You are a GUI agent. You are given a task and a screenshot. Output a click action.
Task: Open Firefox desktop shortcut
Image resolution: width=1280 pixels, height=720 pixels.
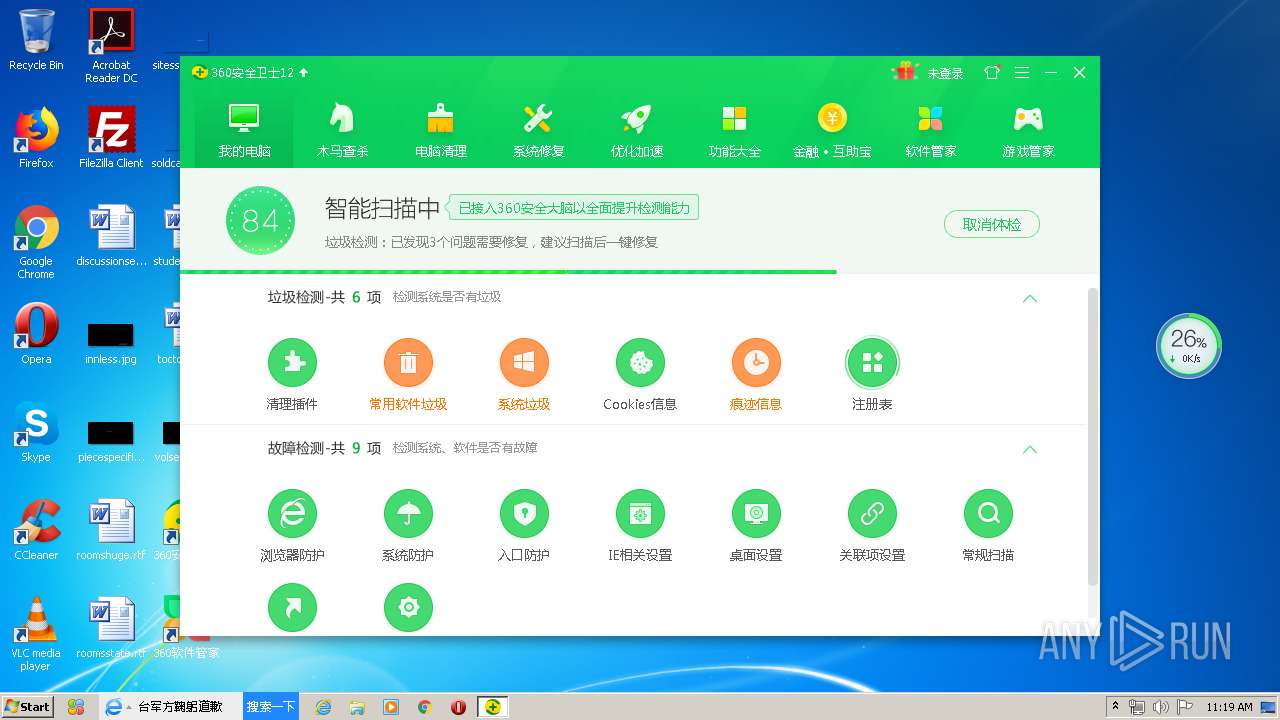click(36, 138)
